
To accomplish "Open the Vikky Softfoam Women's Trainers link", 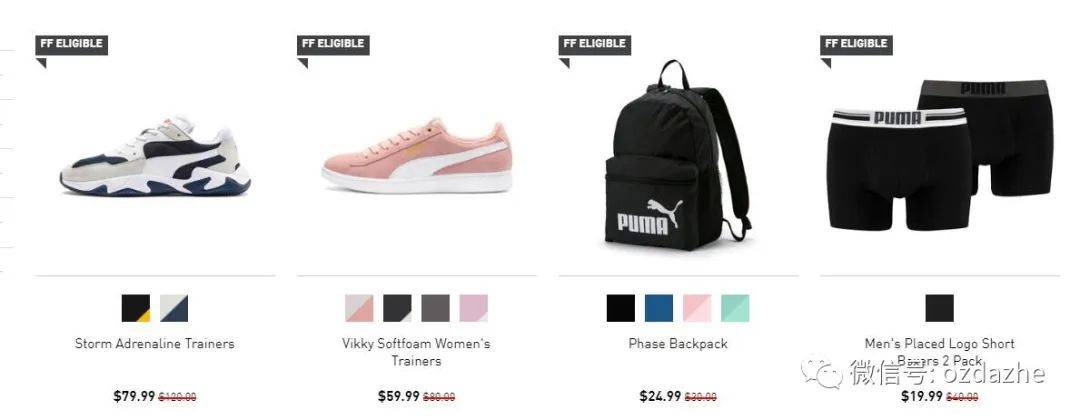I will pyautogui.click(x=417, y=352).
